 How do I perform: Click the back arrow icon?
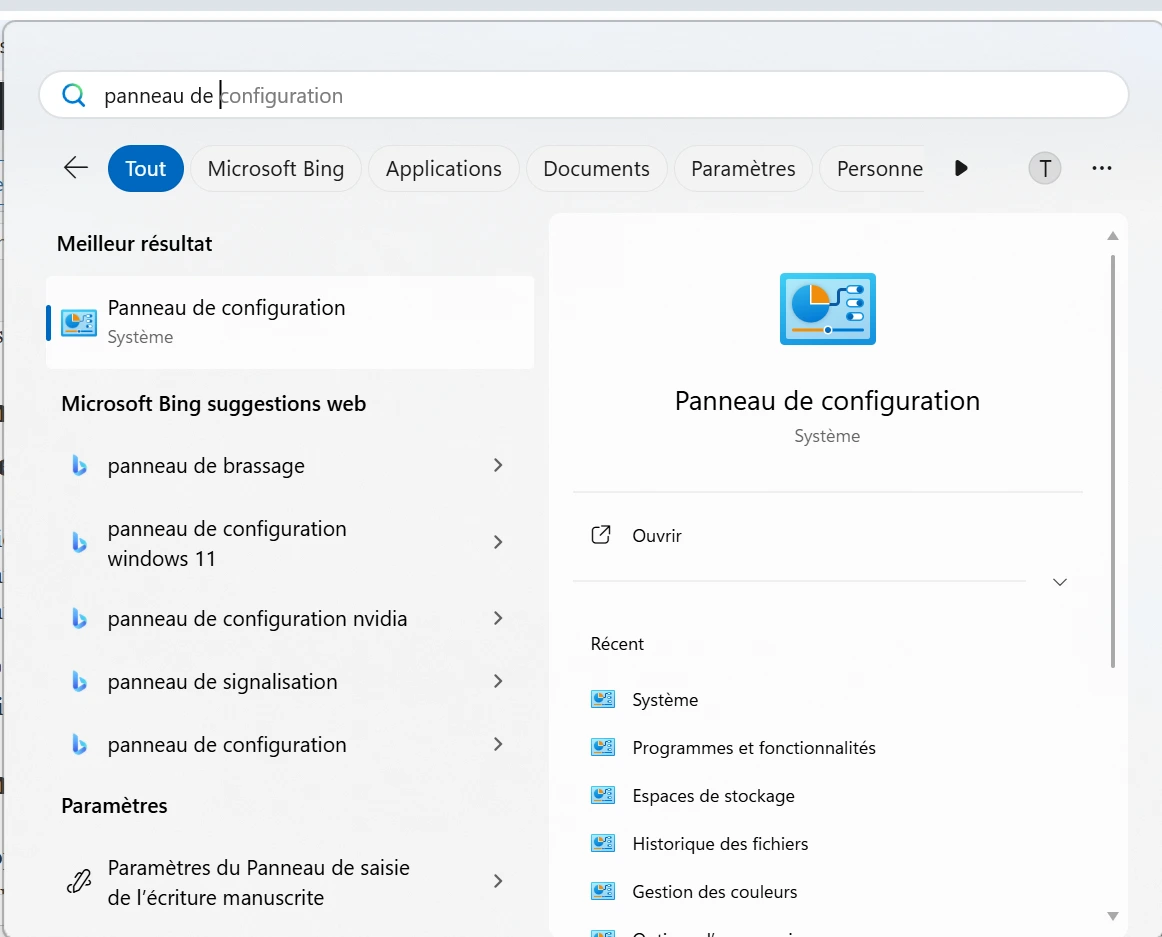point(76,168)
